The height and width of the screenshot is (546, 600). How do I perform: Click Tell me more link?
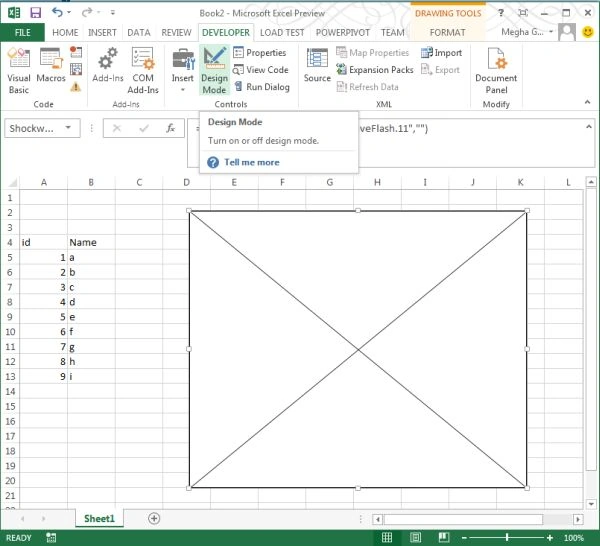click(251, 162)
